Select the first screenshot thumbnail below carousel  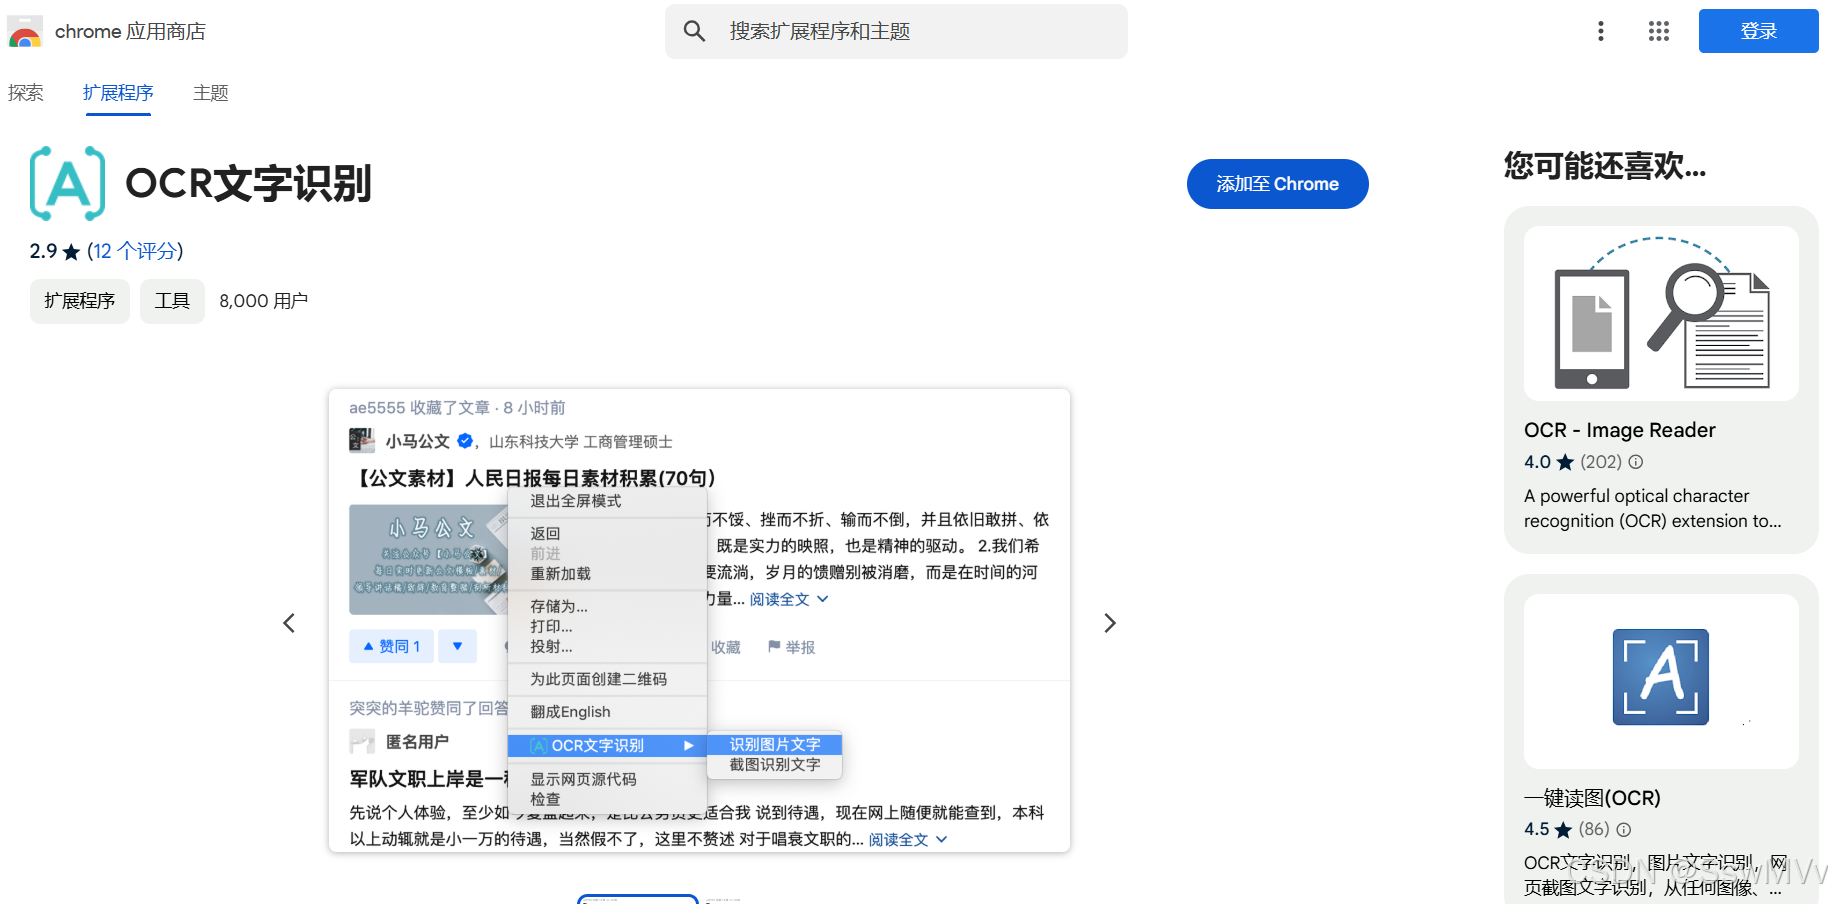click(x=638, y=899)
